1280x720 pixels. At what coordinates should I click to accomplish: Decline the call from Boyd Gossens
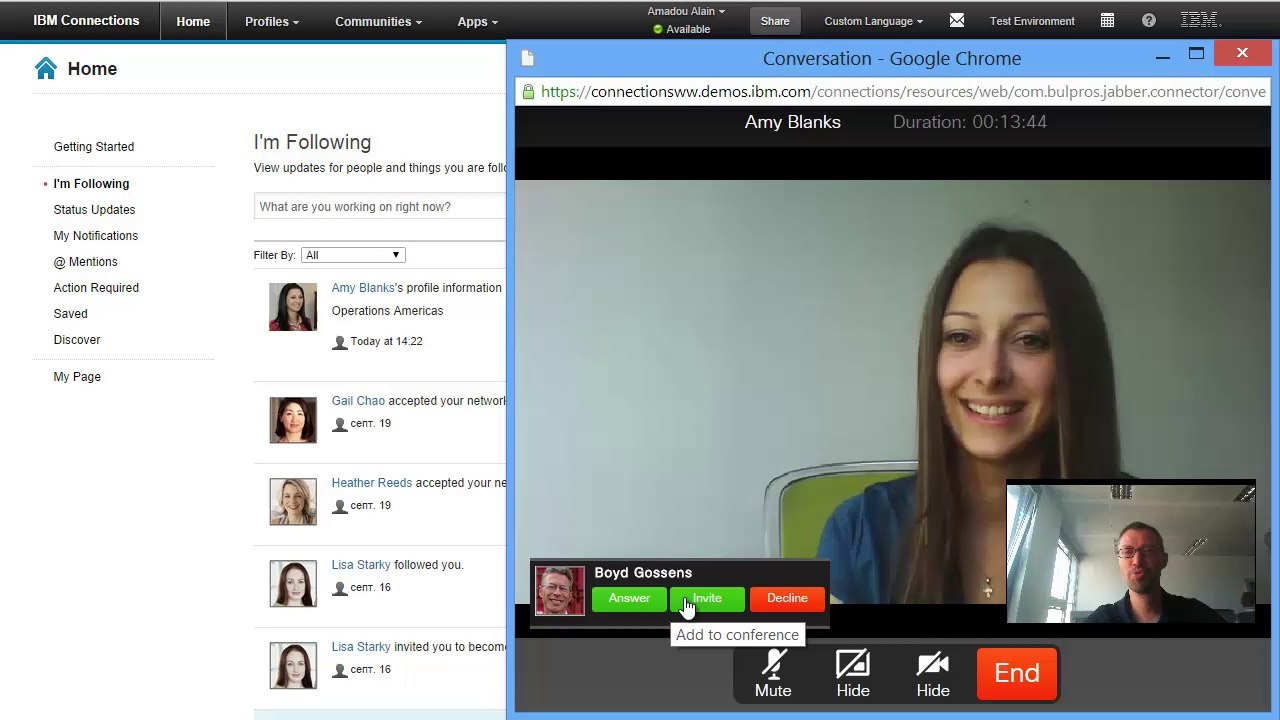pos(787,598)
